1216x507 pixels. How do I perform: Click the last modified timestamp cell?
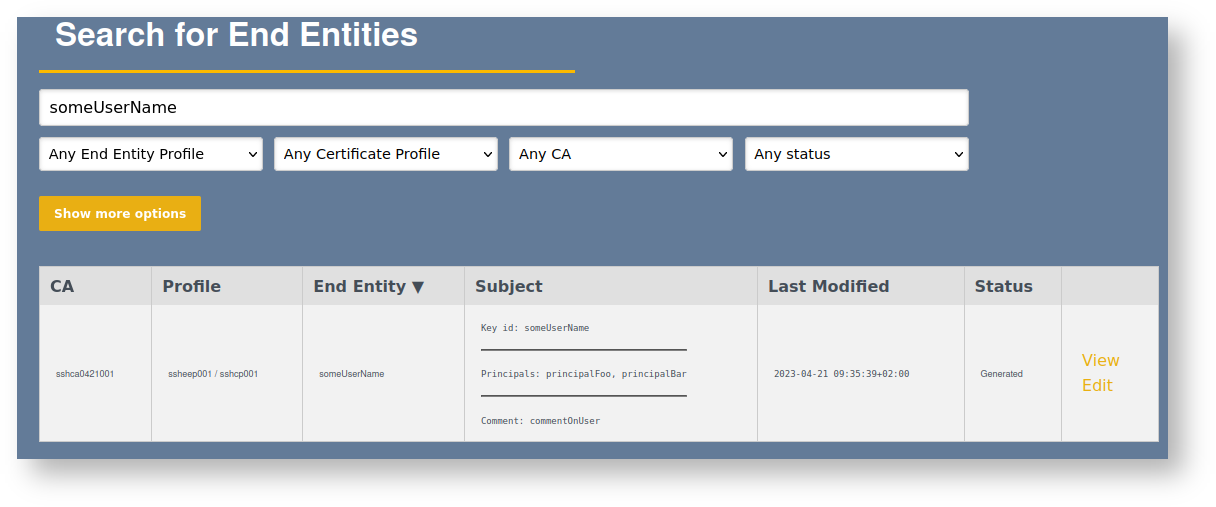841,374
